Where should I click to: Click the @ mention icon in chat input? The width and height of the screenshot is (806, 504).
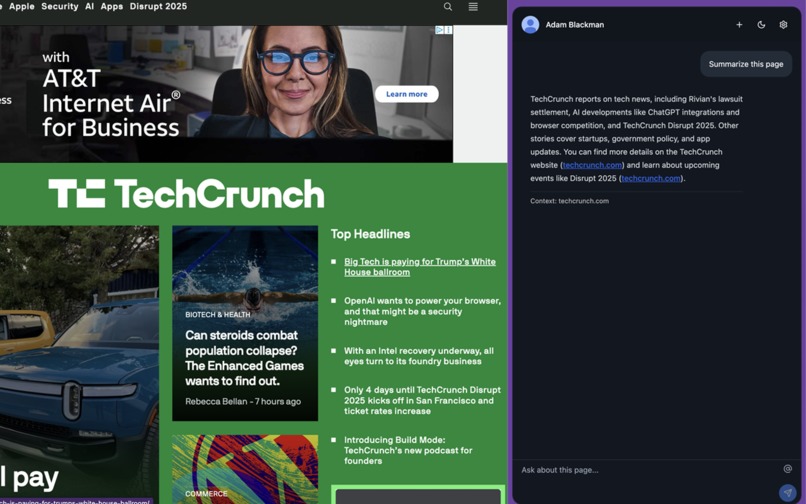[x=787, y=469]
